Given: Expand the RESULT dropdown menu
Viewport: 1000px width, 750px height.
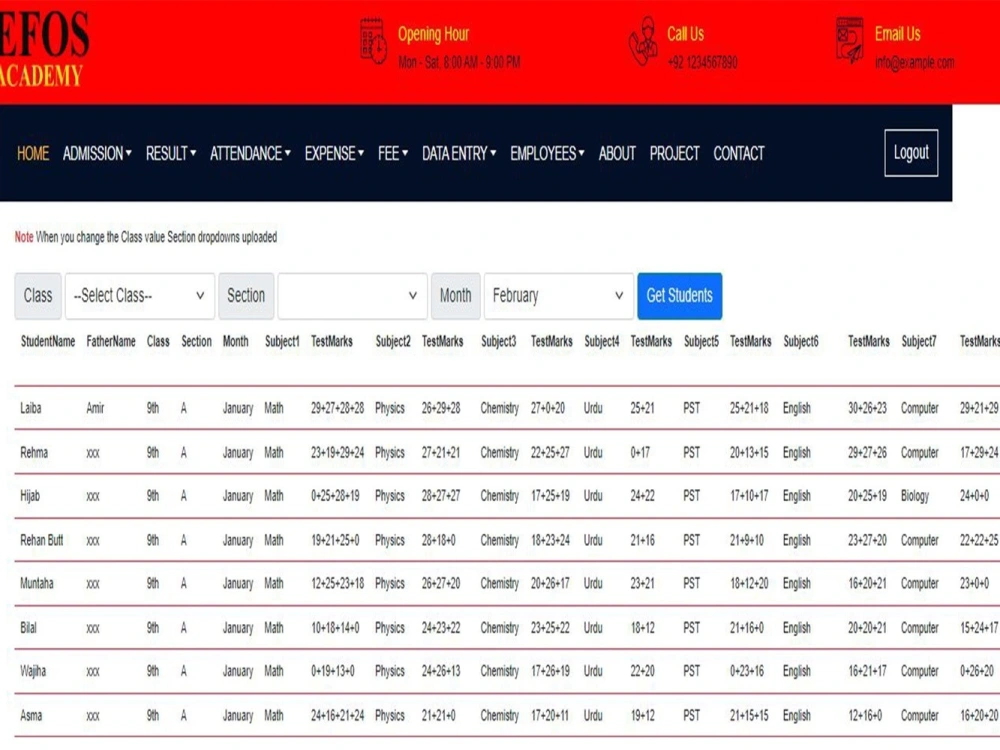Looking at the screenshot, I should pyautogui.click(x=171, y=154).
